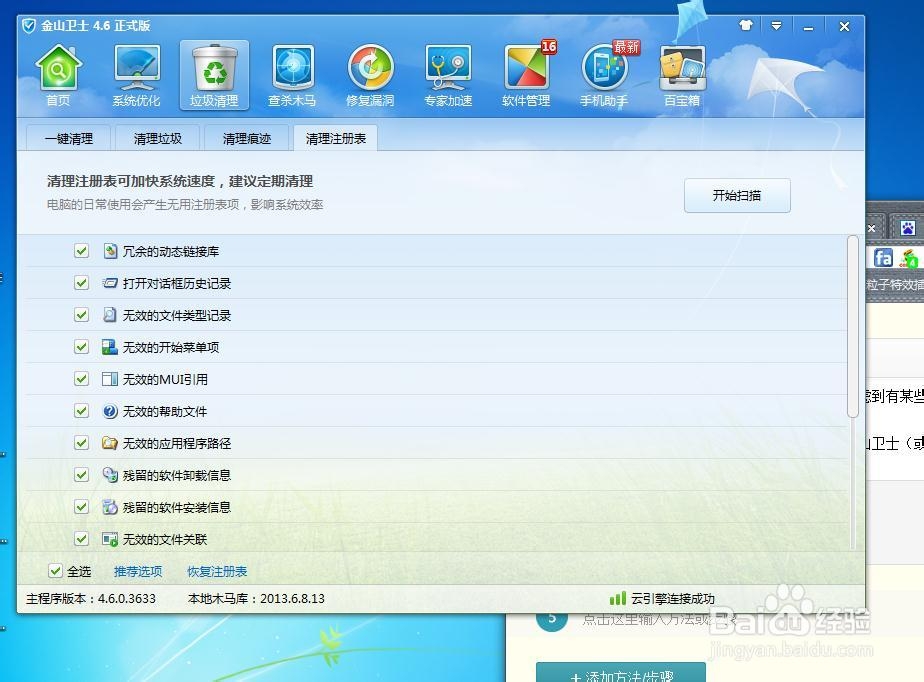Uncheck 打开对话框历史记录 checkbox
Screen dimensions: 924x682
[81, 283]
